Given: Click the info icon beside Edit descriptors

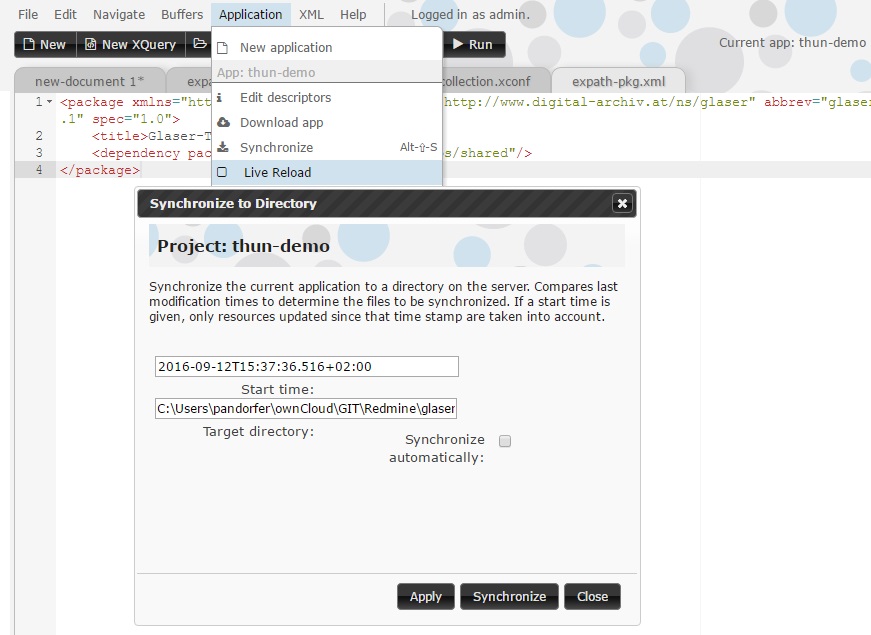Looking at the screenshot, I should click(219, 98).
